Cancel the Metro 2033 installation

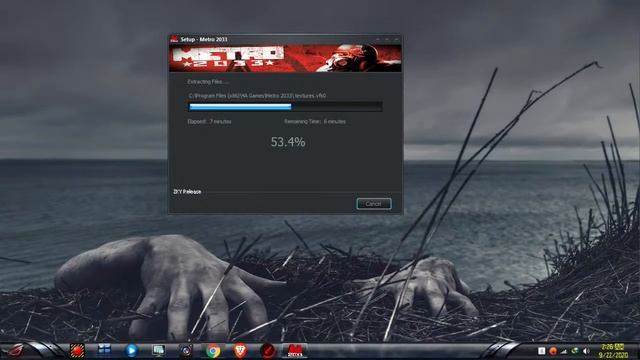point(373,204)
